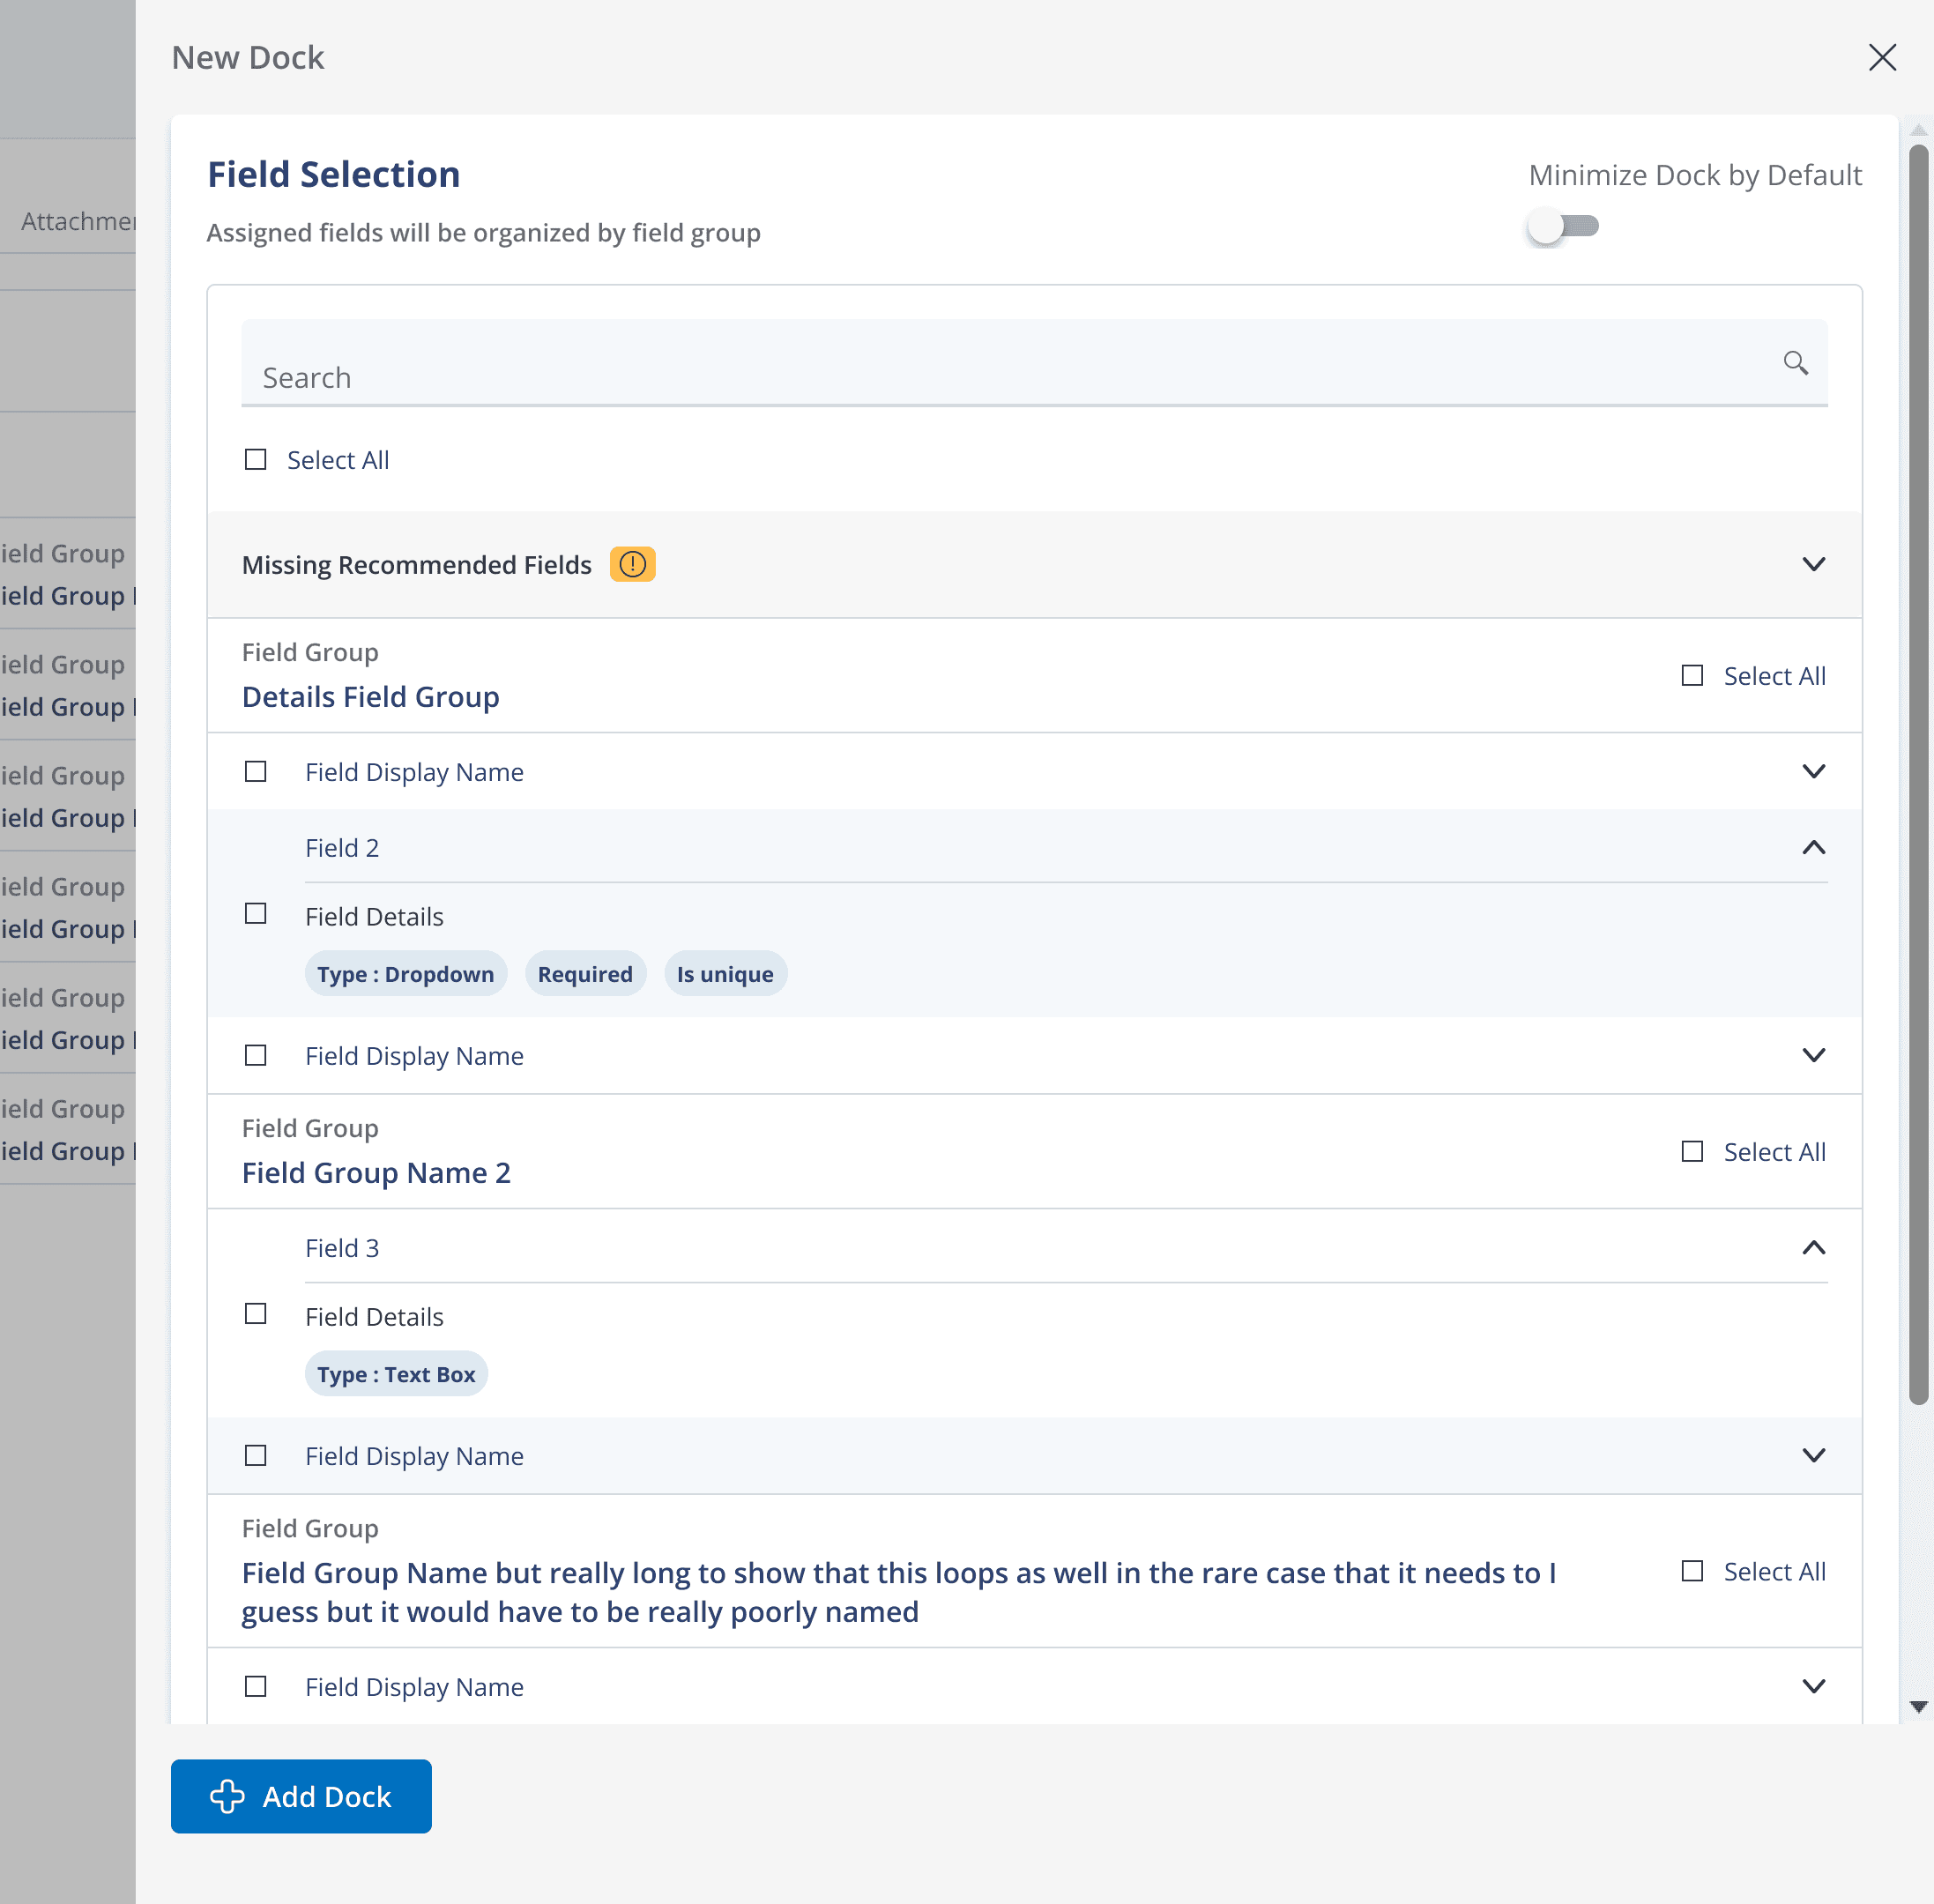The height and width of the screenshot is (1904, 1934).
Task: Click the plus icon in Add Dock
Action: click(227, 1796)
